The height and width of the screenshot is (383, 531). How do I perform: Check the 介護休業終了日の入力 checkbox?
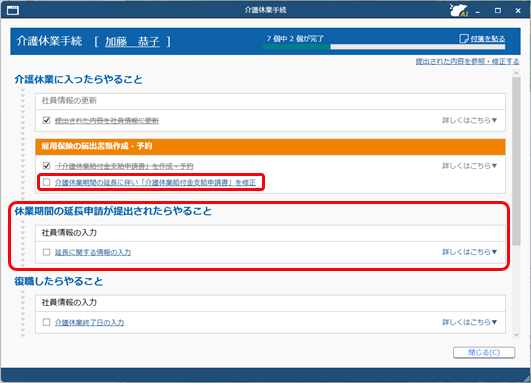pyautogui.click(x=46, y=322)
